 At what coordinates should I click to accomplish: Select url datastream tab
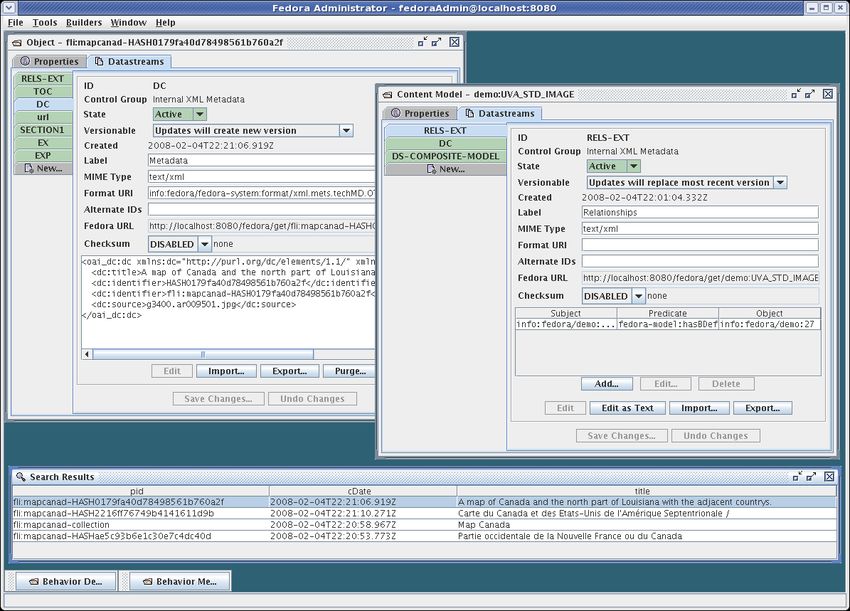pyautogui.click(x=43, y=117)
